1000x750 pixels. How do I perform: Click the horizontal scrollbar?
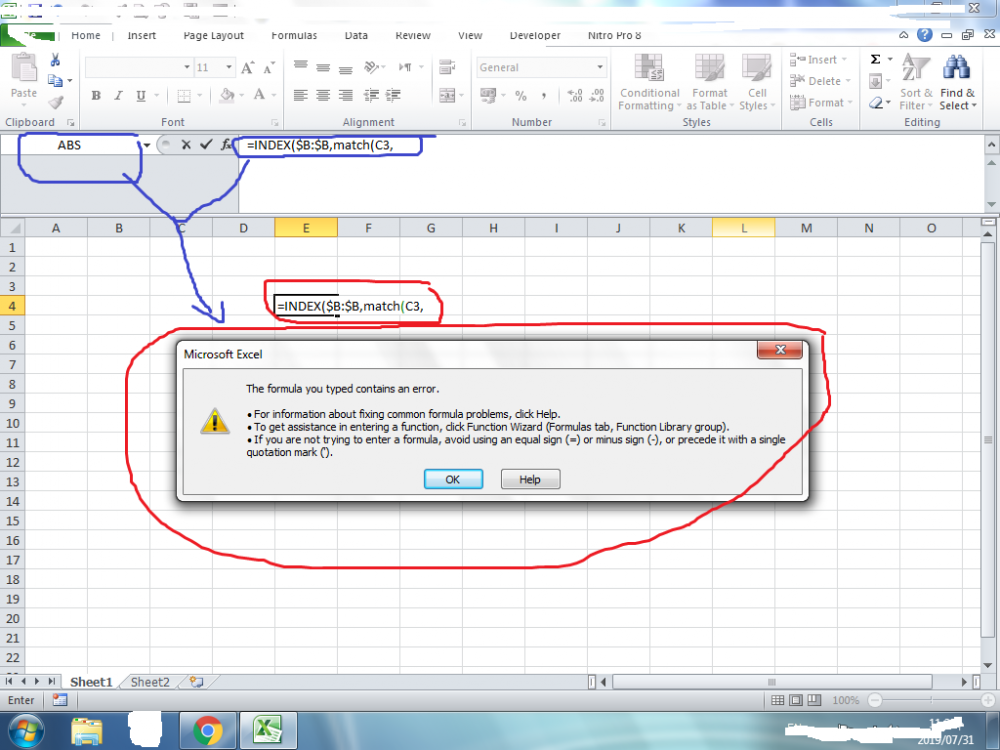point(772,682)
